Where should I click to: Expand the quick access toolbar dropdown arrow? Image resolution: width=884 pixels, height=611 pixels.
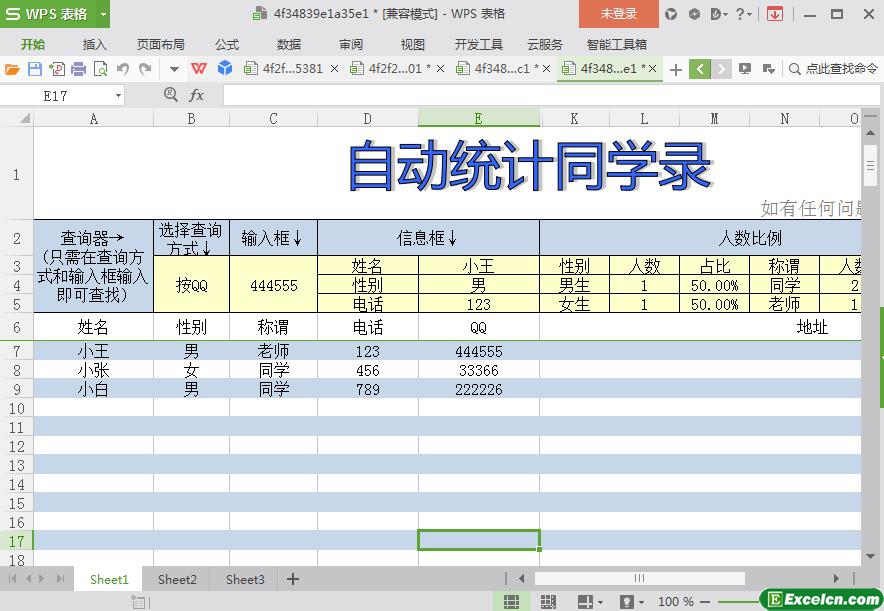[174, 69]
